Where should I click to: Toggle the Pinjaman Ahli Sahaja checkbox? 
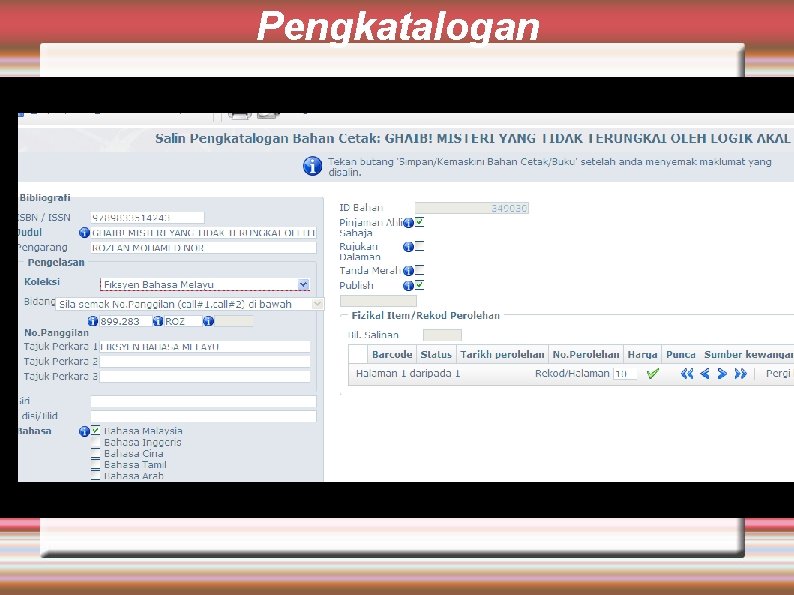[419, 222]
